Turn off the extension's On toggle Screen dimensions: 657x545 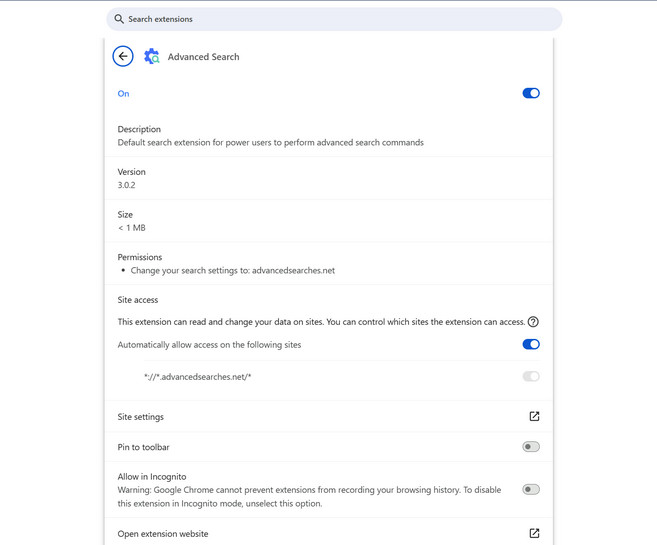click(531, 93)
